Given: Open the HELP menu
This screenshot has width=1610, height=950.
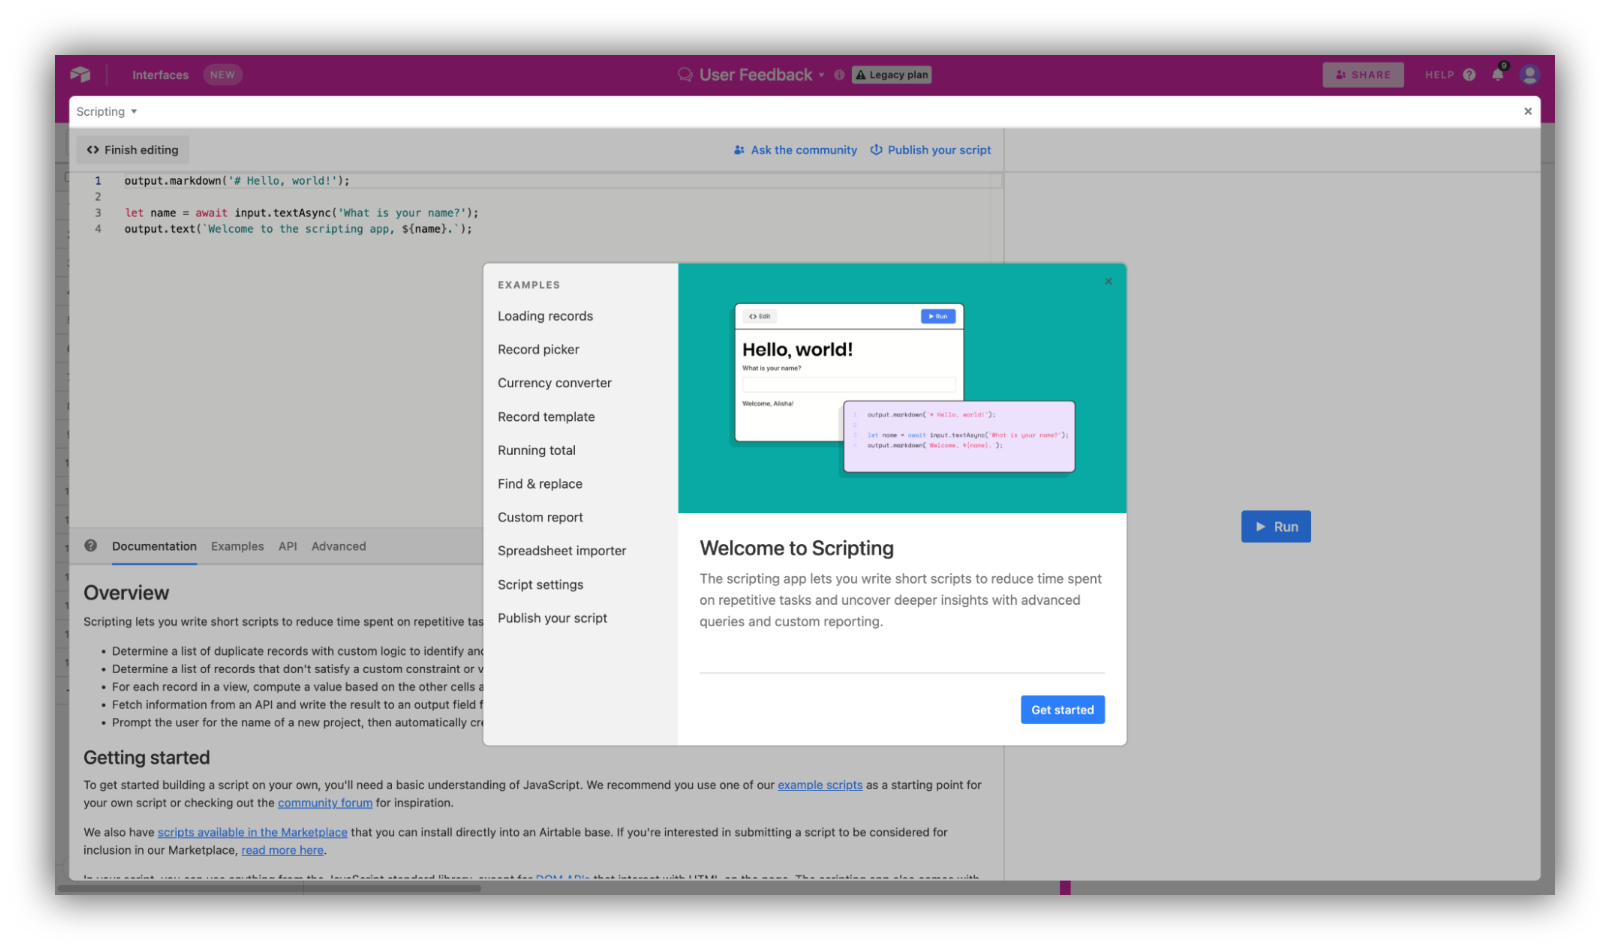Looking at the screenshot, I should 1450,75.
